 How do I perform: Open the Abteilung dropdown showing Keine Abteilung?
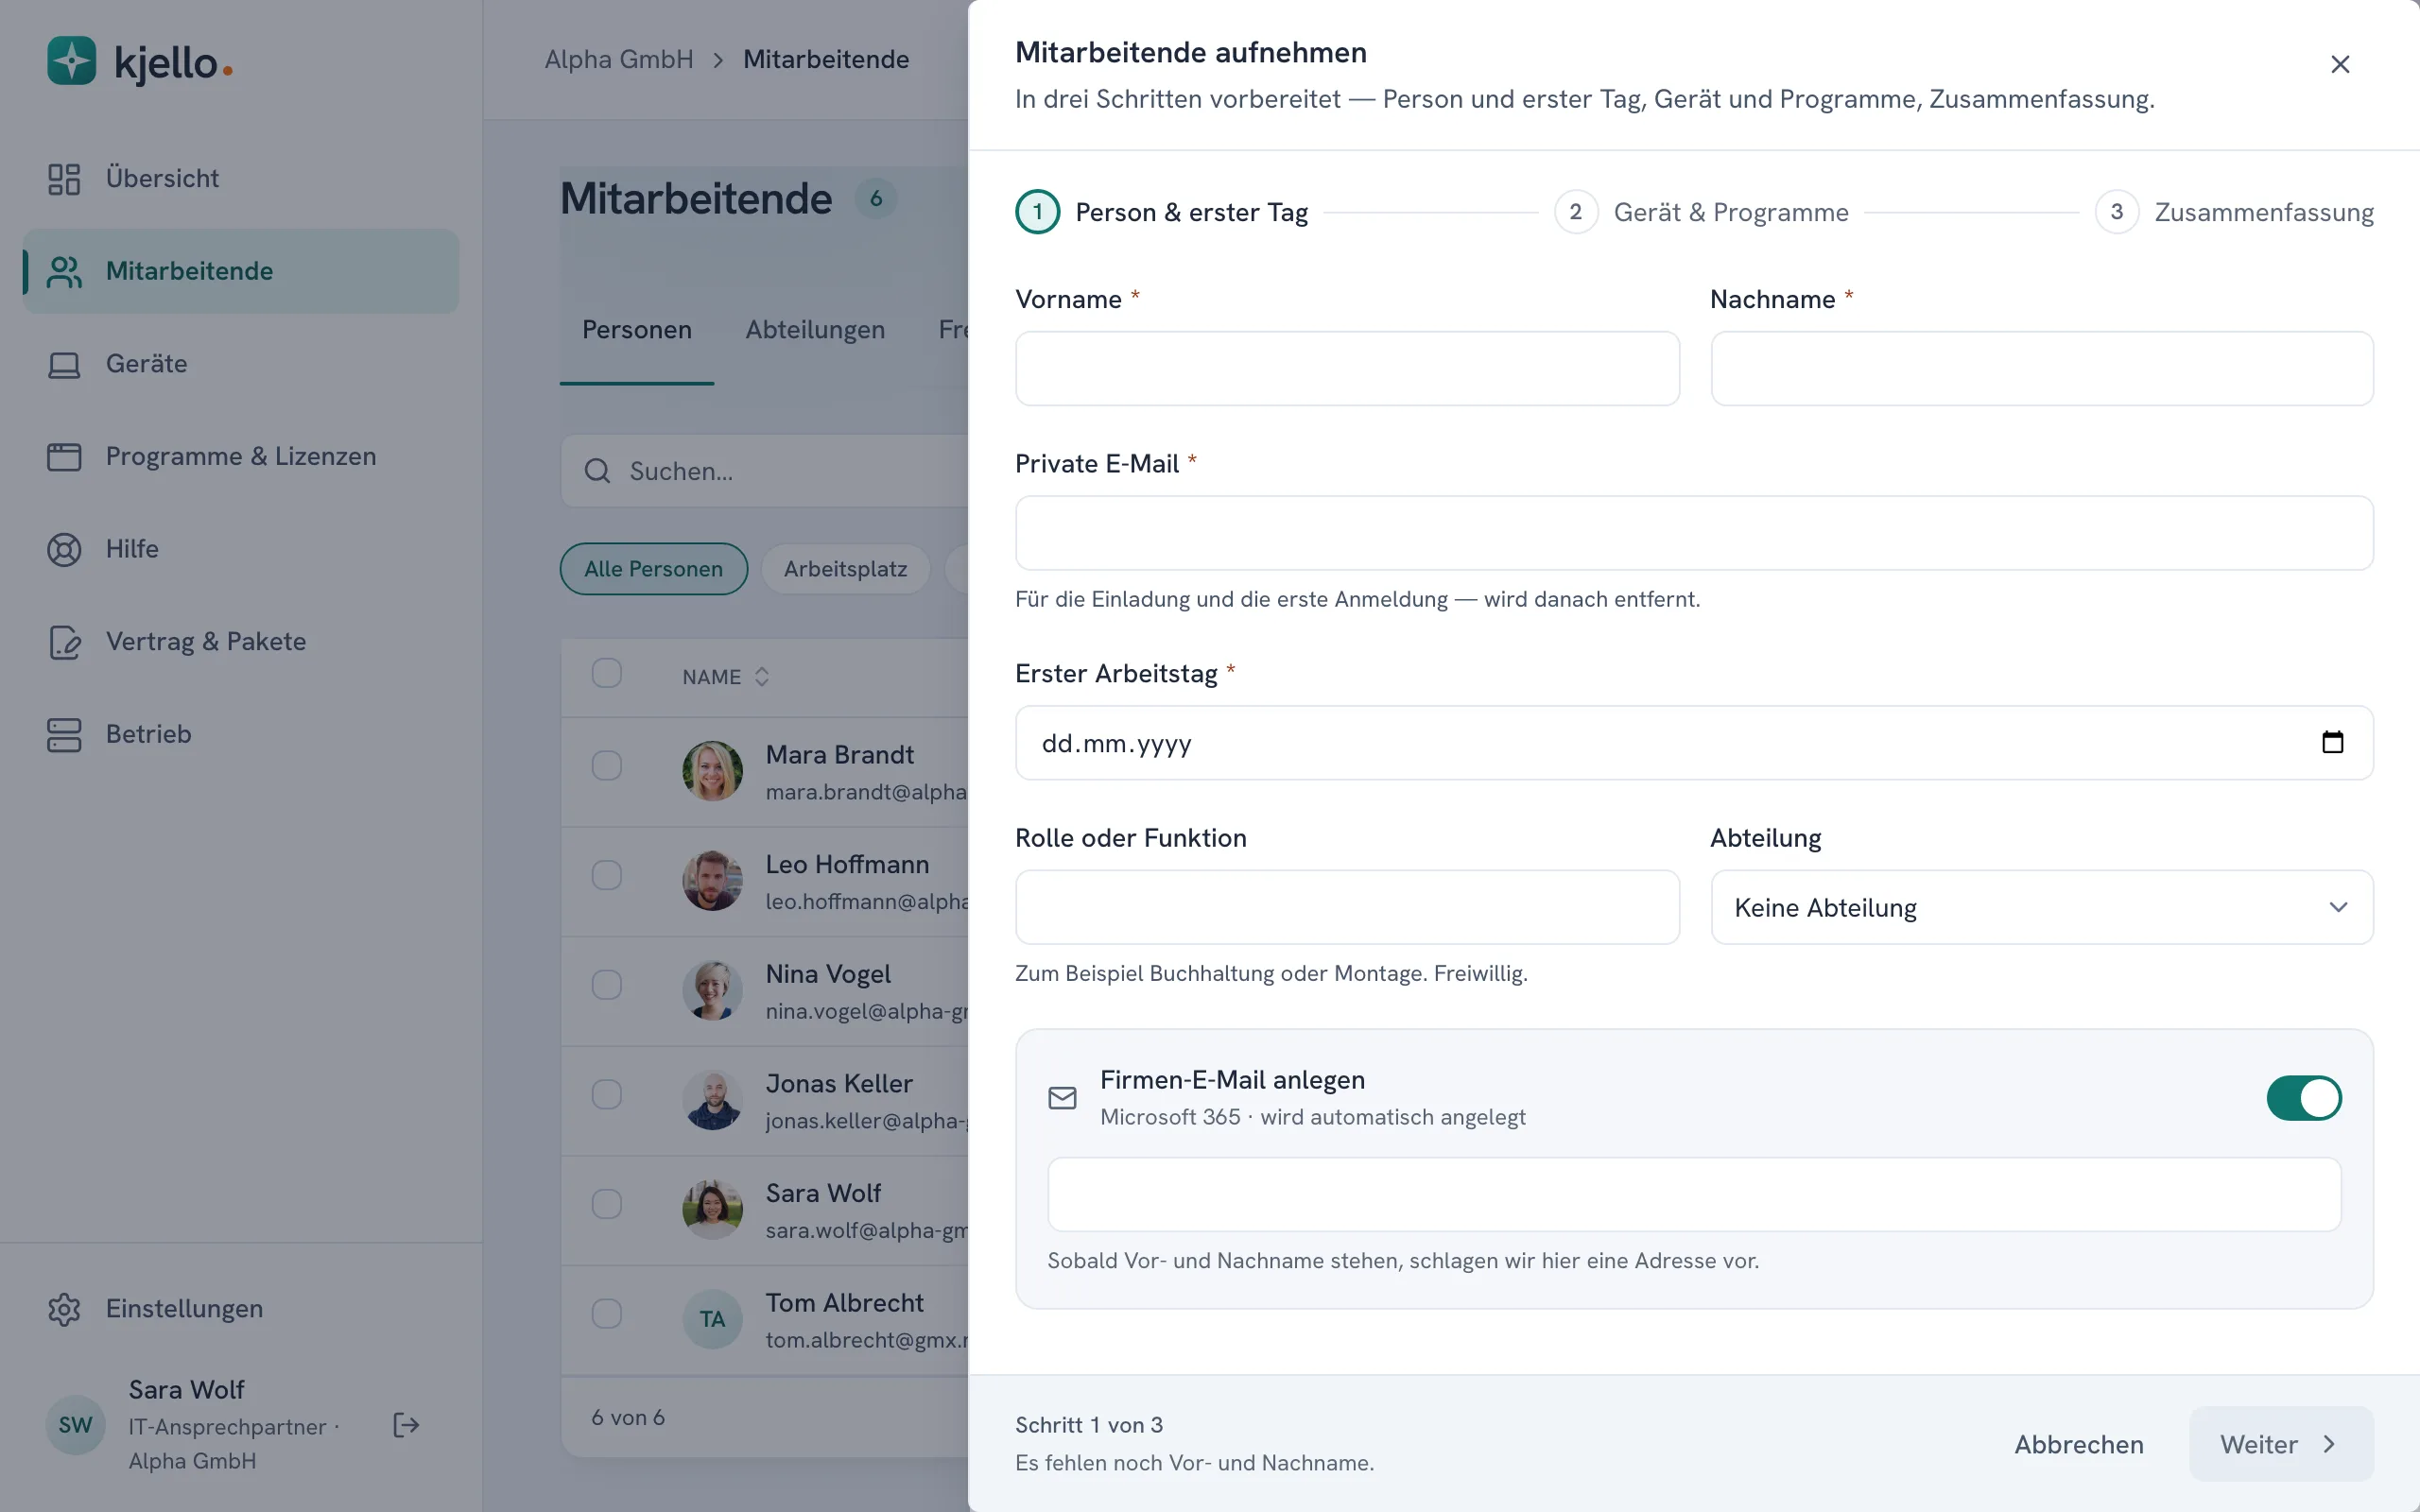click(x=2041, y=907)
